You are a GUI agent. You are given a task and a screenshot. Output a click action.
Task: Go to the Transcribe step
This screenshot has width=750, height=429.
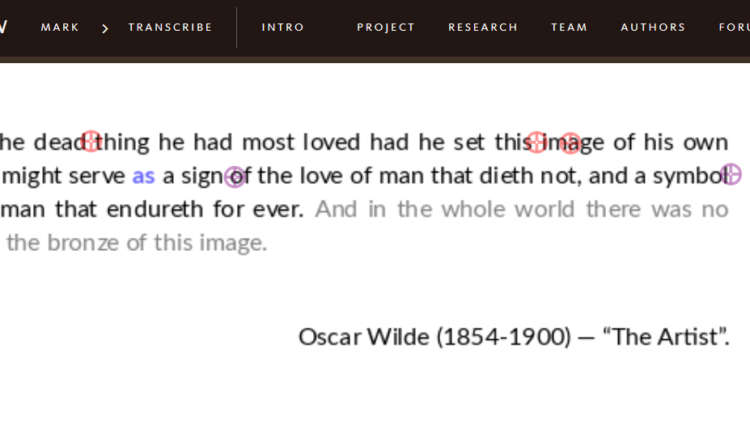(x=170, y=27)
